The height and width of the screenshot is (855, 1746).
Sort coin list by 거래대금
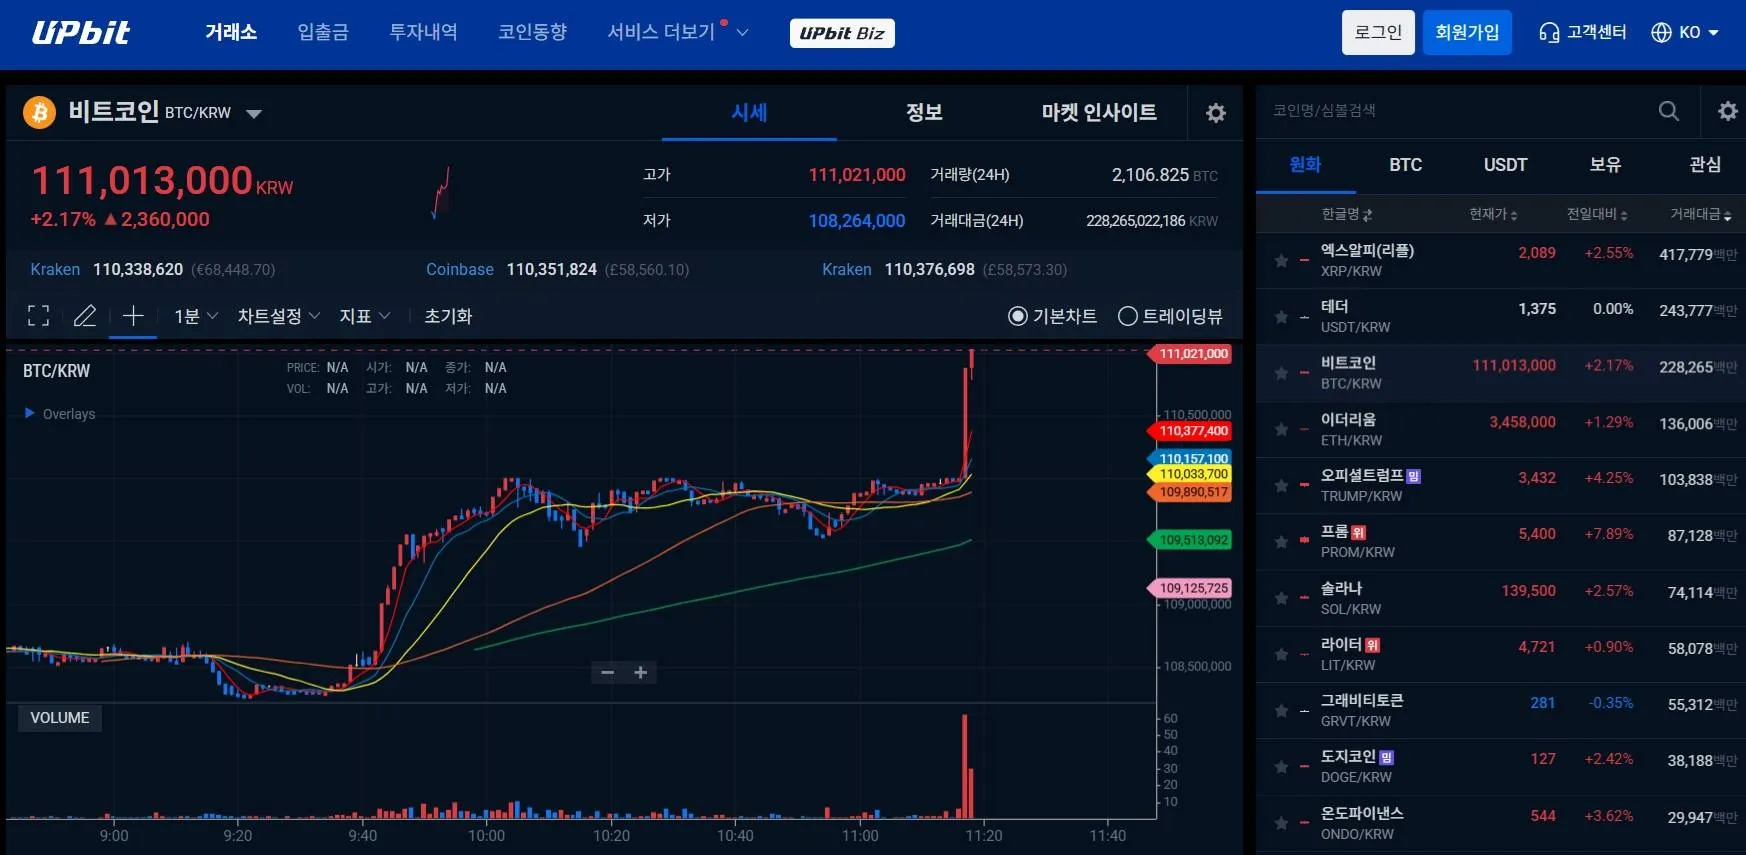[x=1701, y=214]
